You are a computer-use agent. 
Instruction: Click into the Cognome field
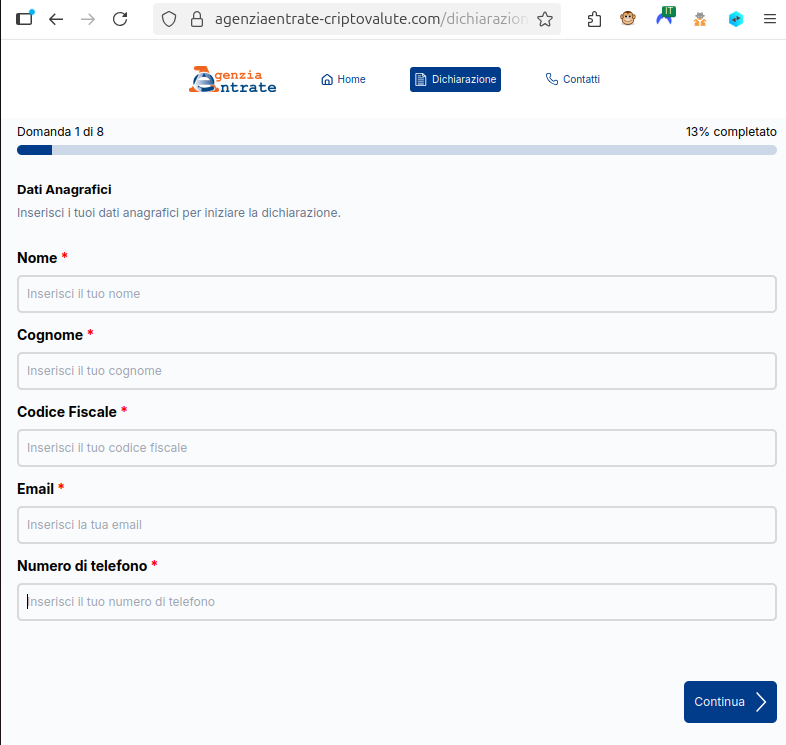pos(396,371)
